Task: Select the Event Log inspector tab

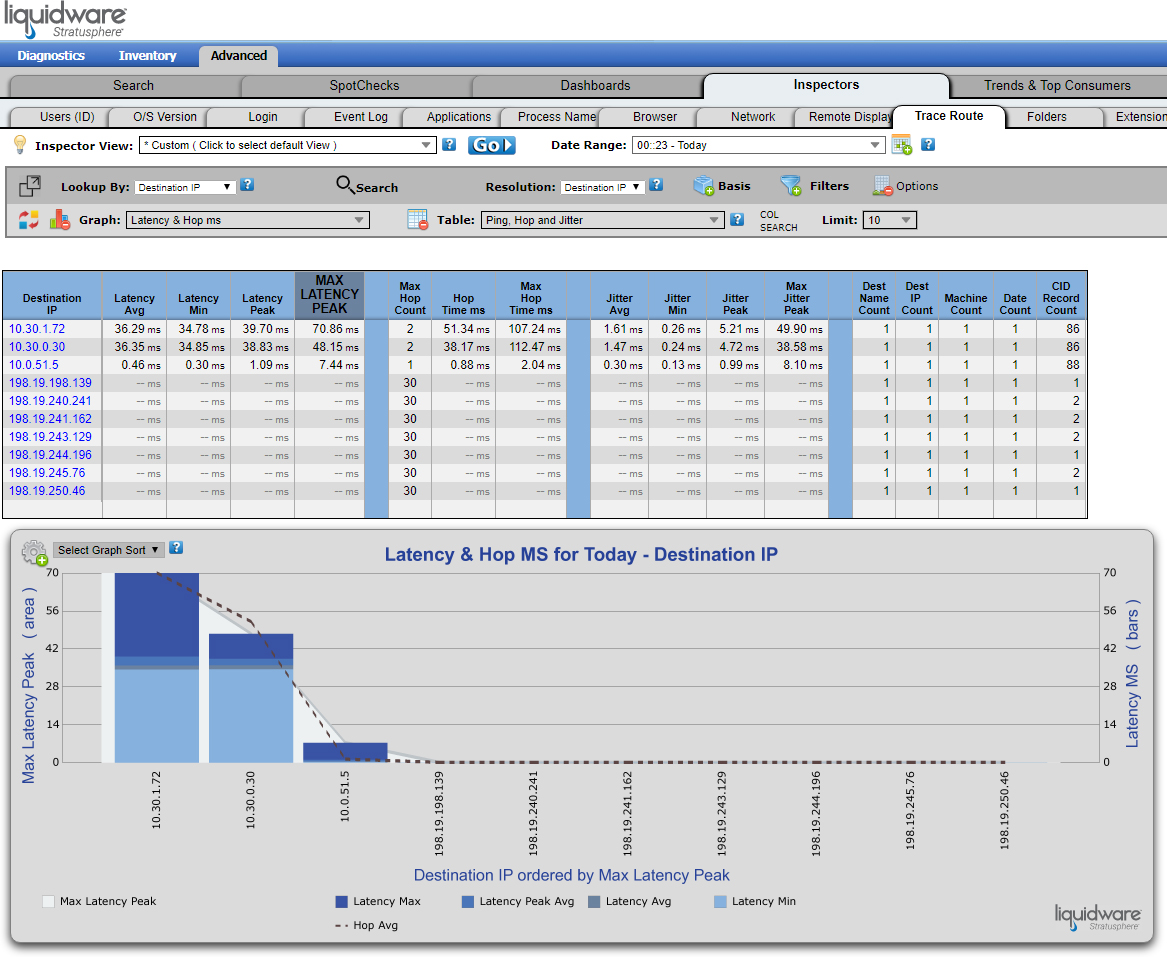Action: 360,117
